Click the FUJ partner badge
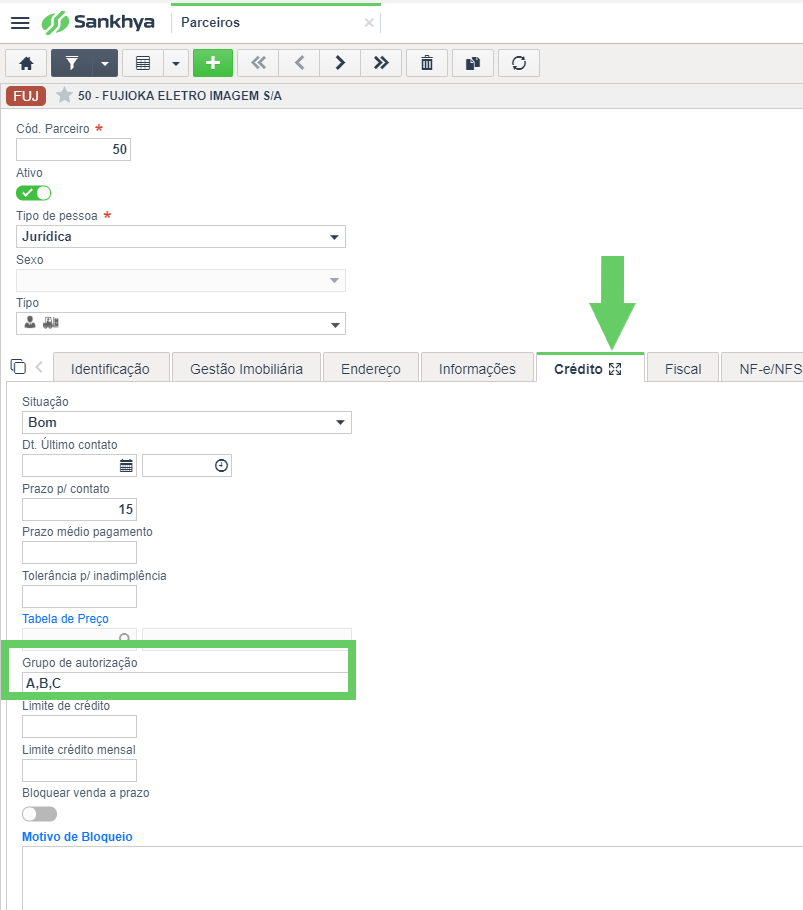 click(26, 96)
